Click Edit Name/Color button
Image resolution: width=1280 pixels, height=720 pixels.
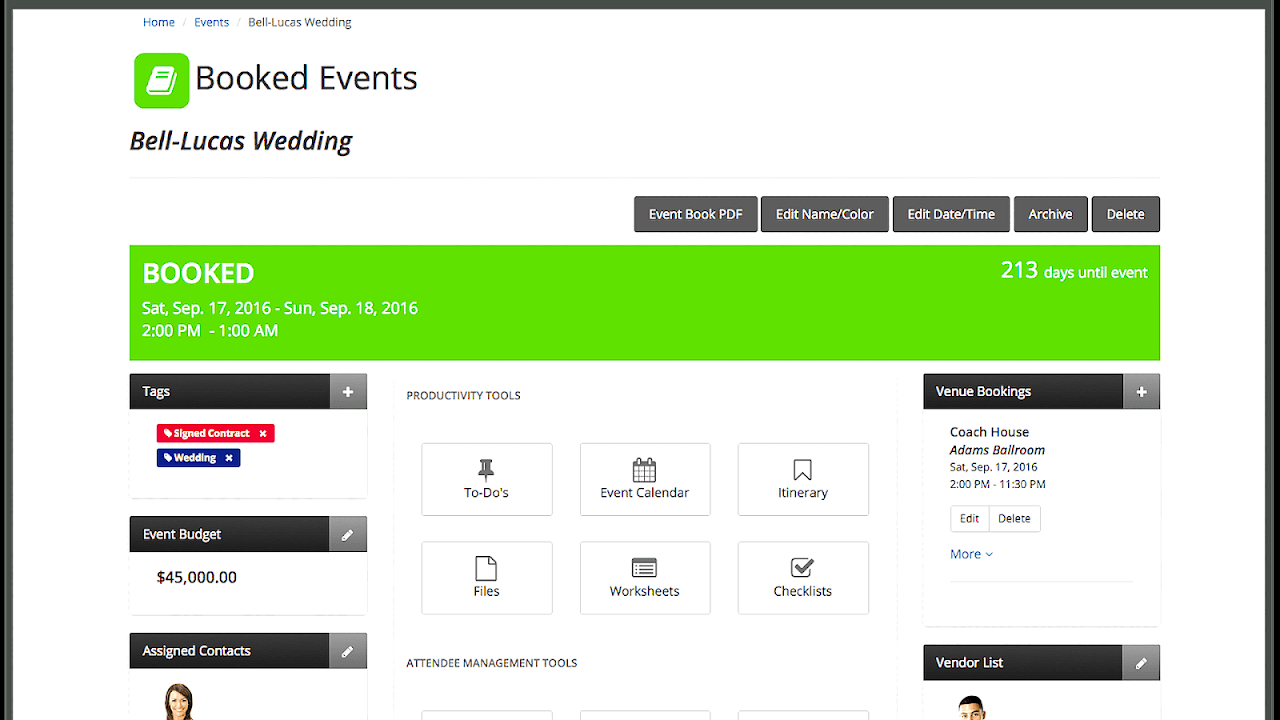825,214
